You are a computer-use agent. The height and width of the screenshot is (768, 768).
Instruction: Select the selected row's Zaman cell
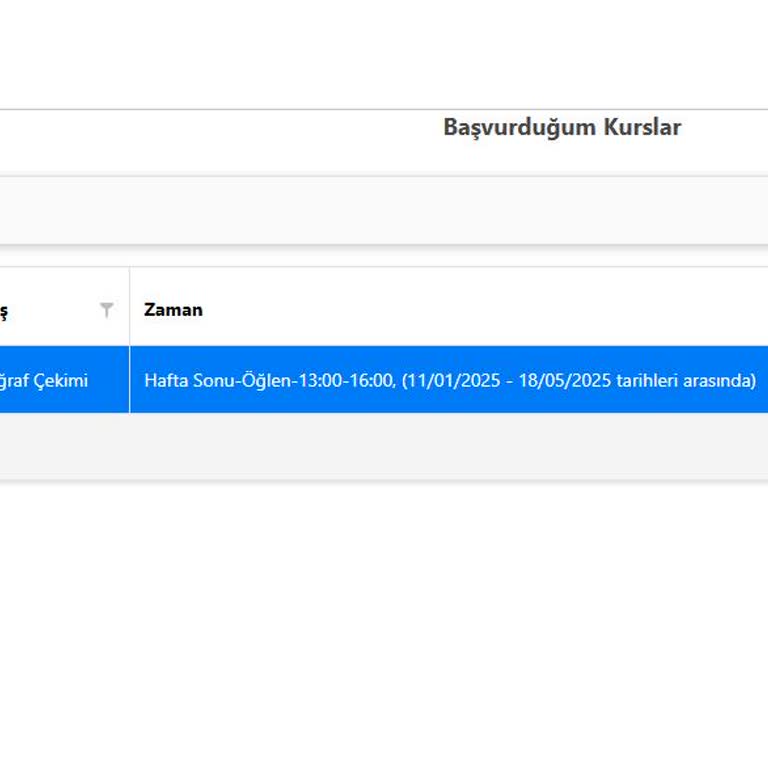click(x=450, y=380)
